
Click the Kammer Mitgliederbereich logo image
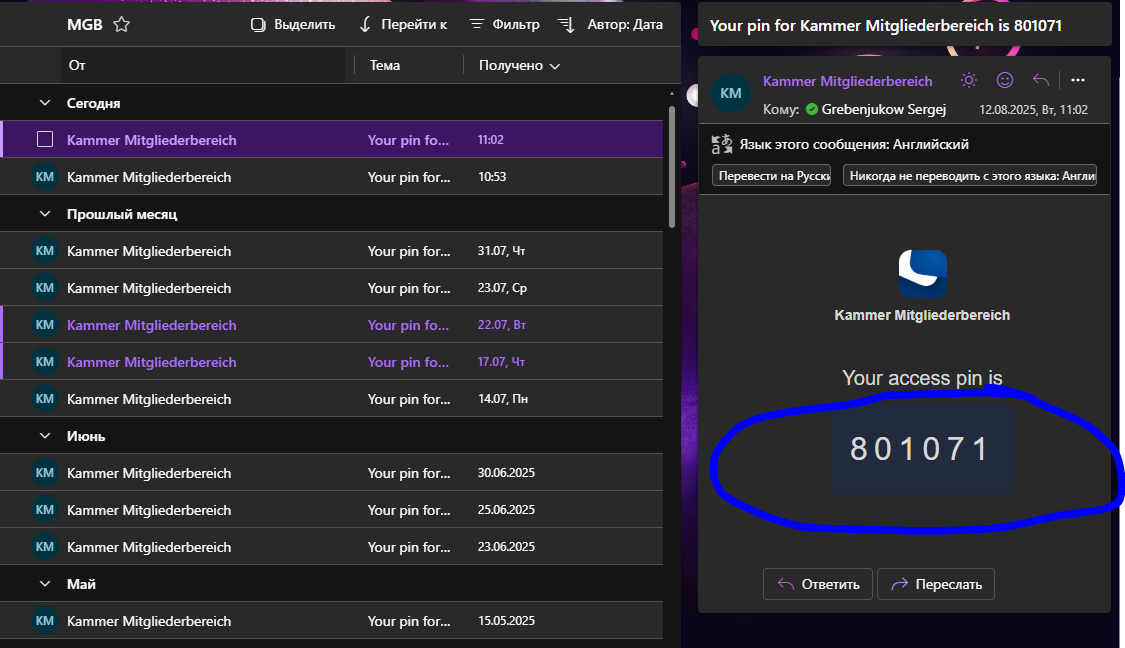(x=923, y=273)
